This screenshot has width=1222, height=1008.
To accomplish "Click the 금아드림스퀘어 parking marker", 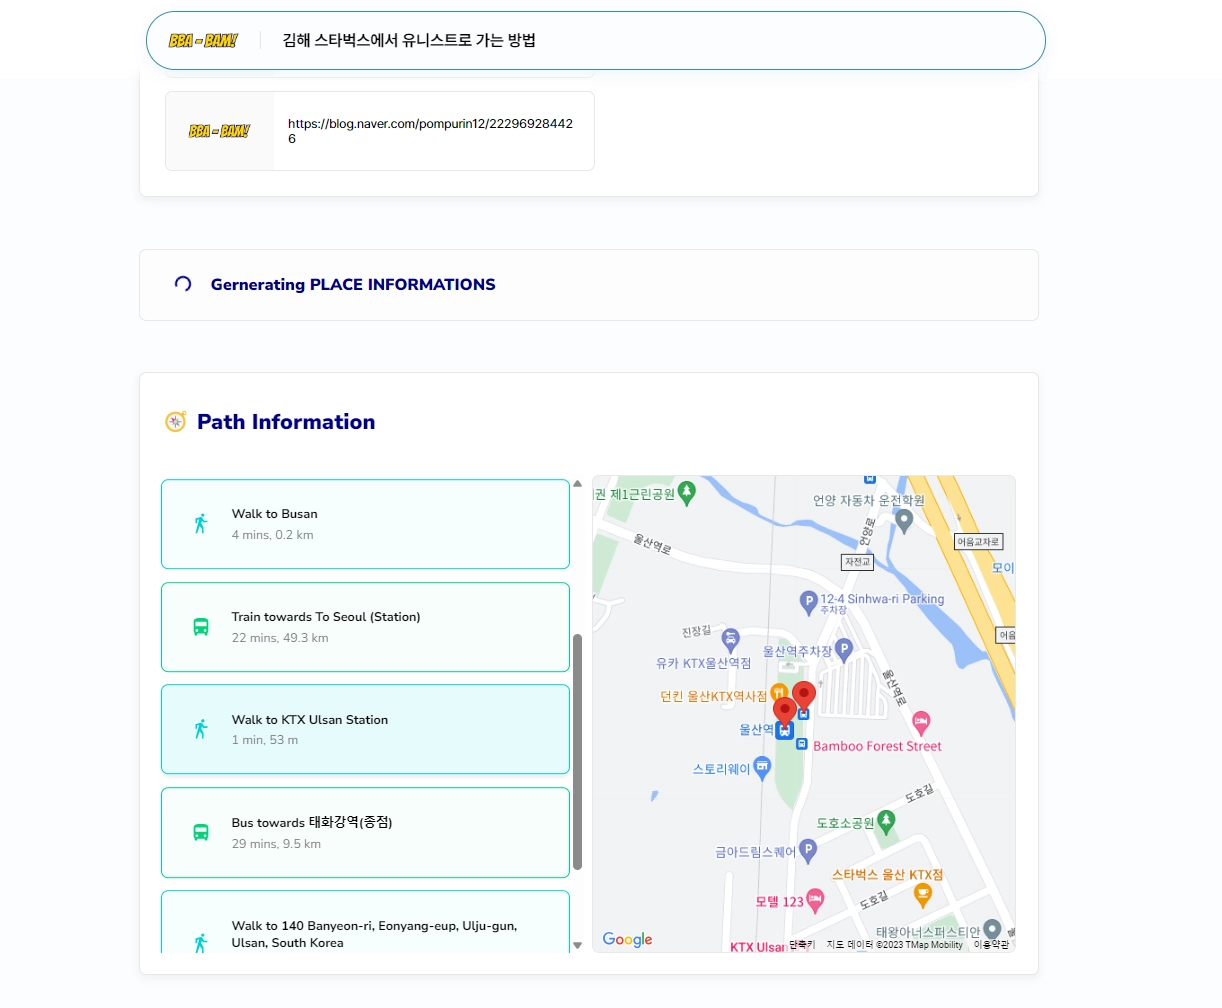I will pyautogui.click(x=808, y=851).
